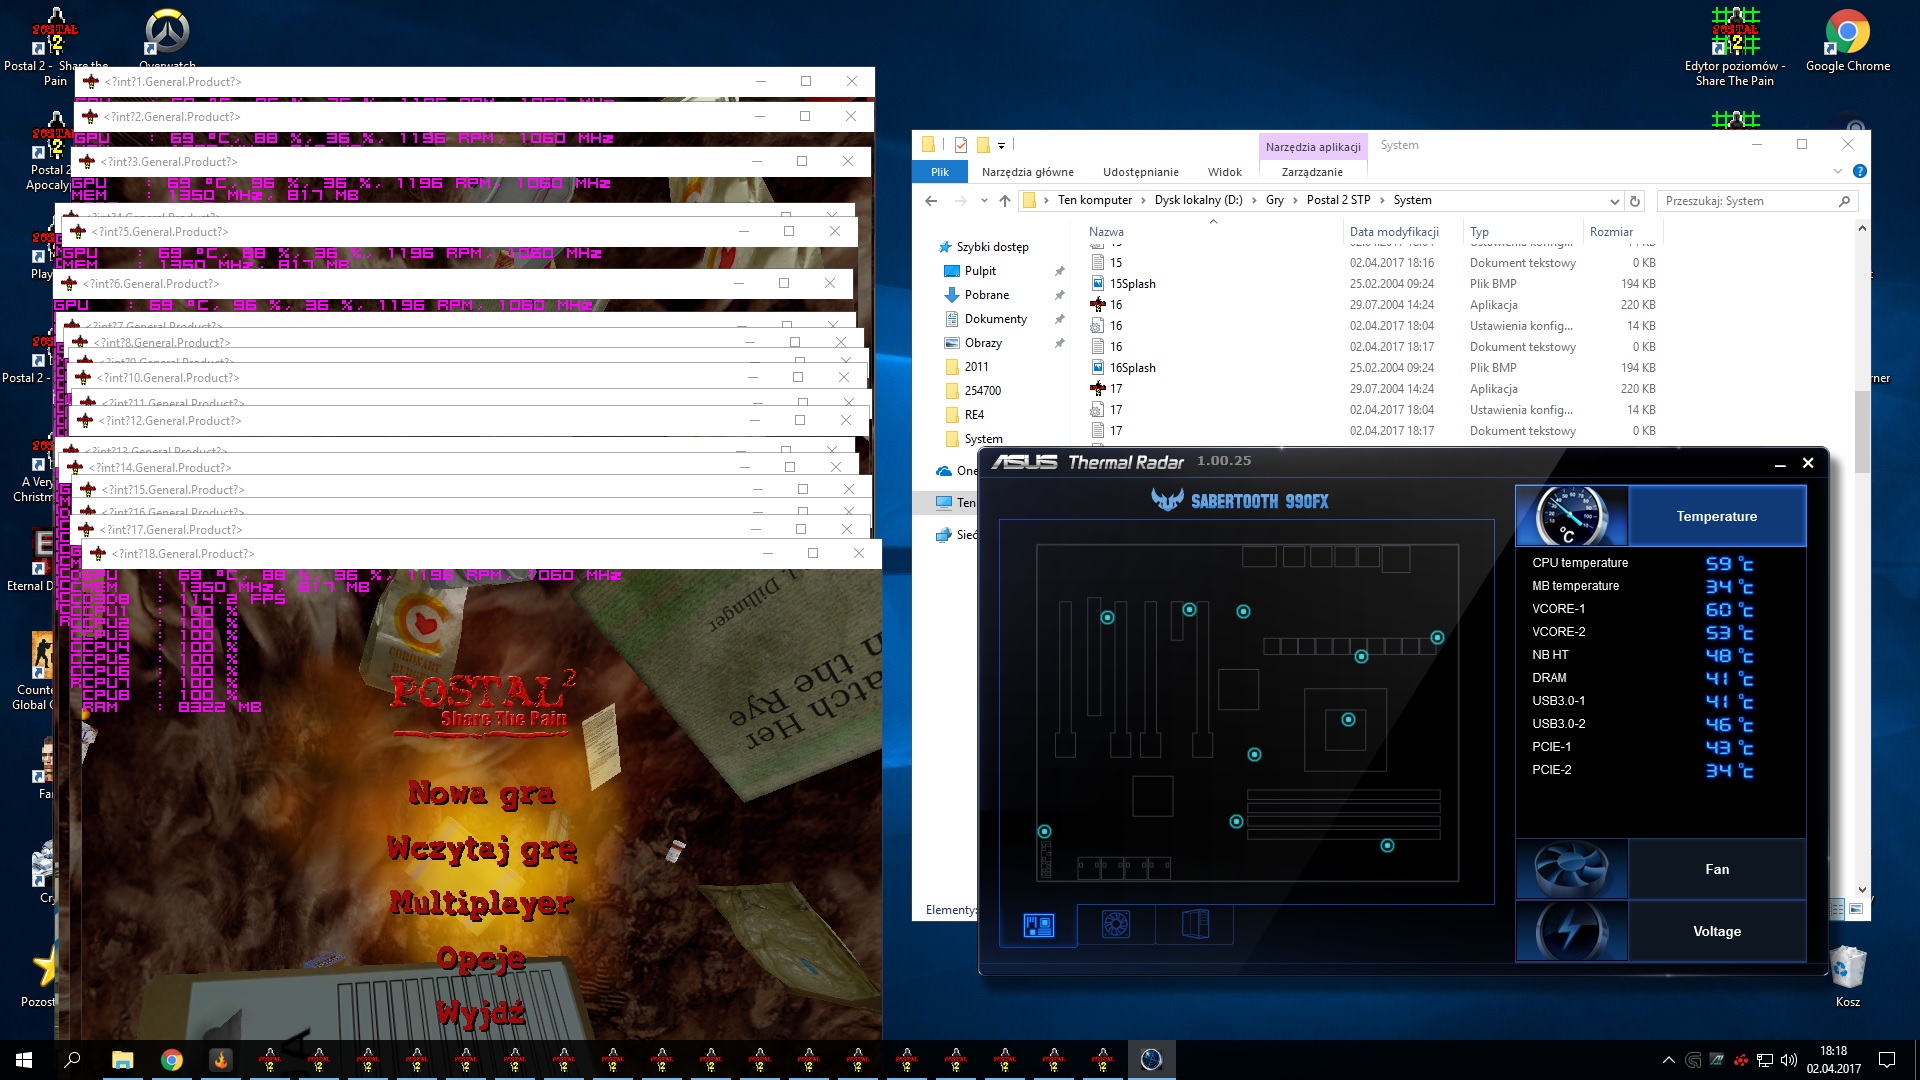
Task: Click the temperature gauge icon
Action: pos(1573,516)
